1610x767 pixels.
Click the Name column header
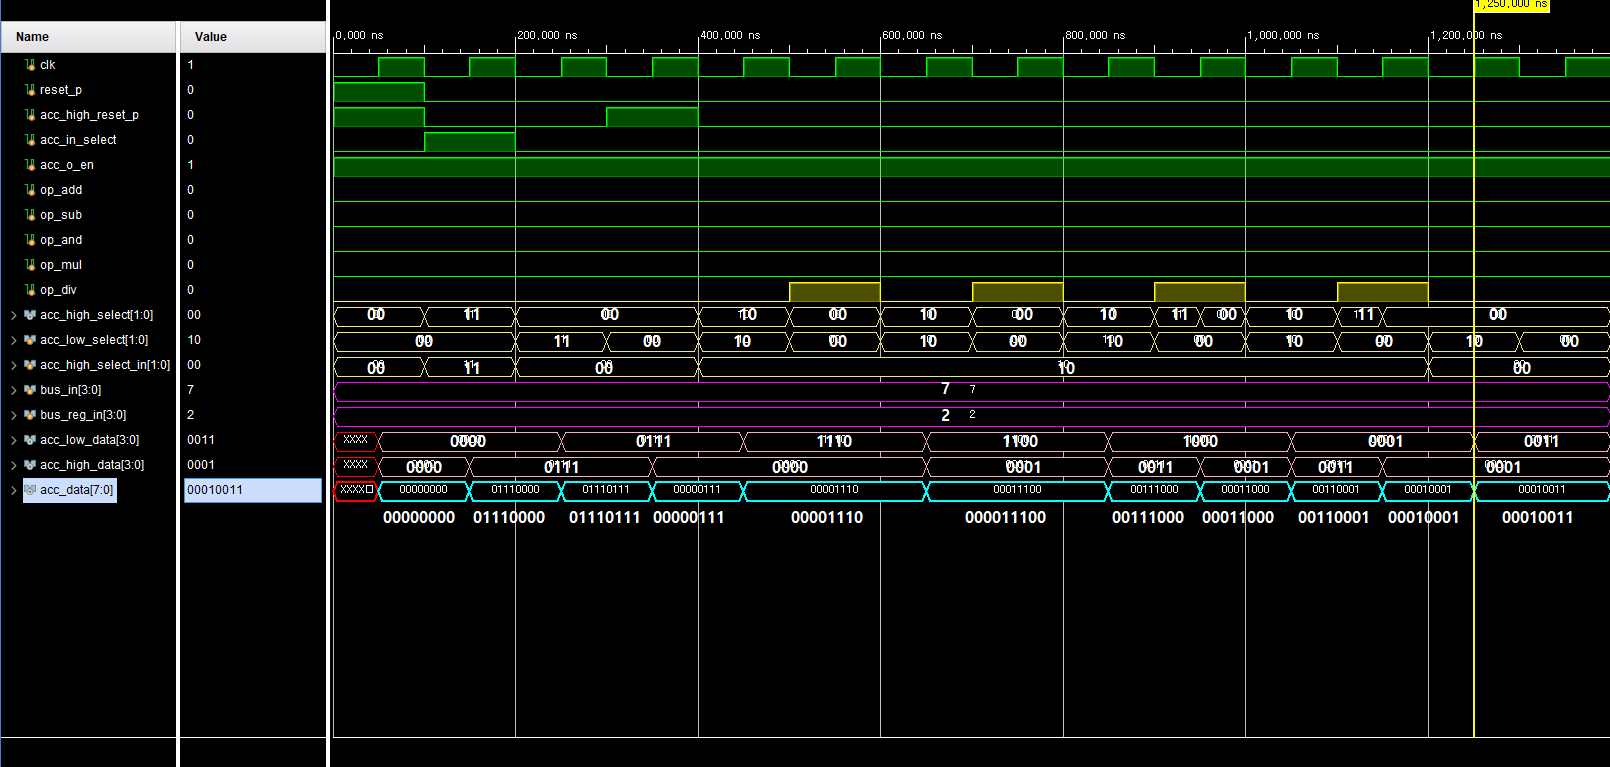[x=88, y=37]
